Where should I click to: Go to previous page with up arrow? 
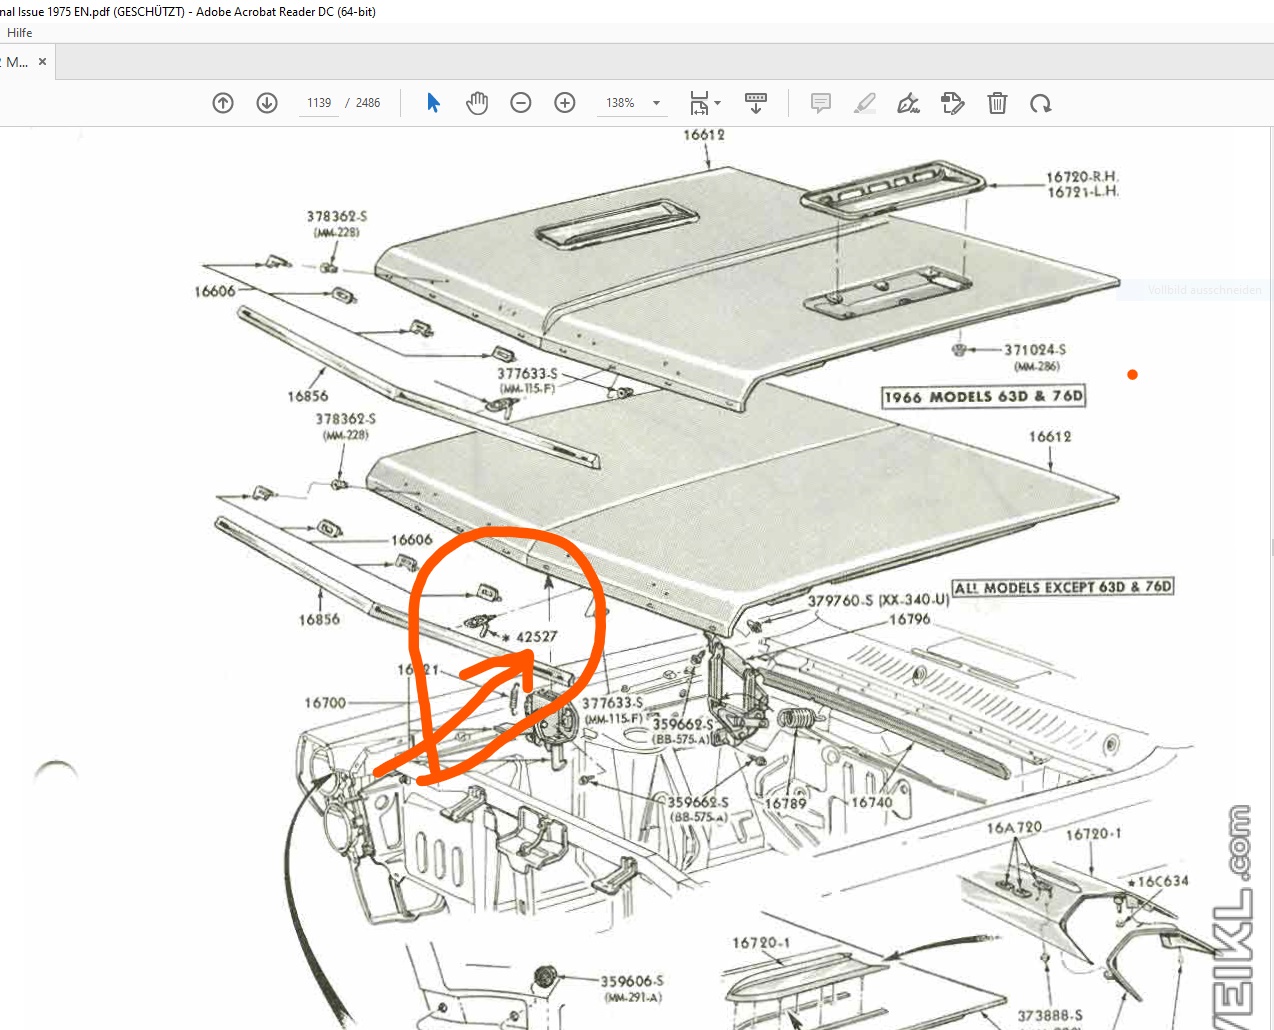(223, 103)
